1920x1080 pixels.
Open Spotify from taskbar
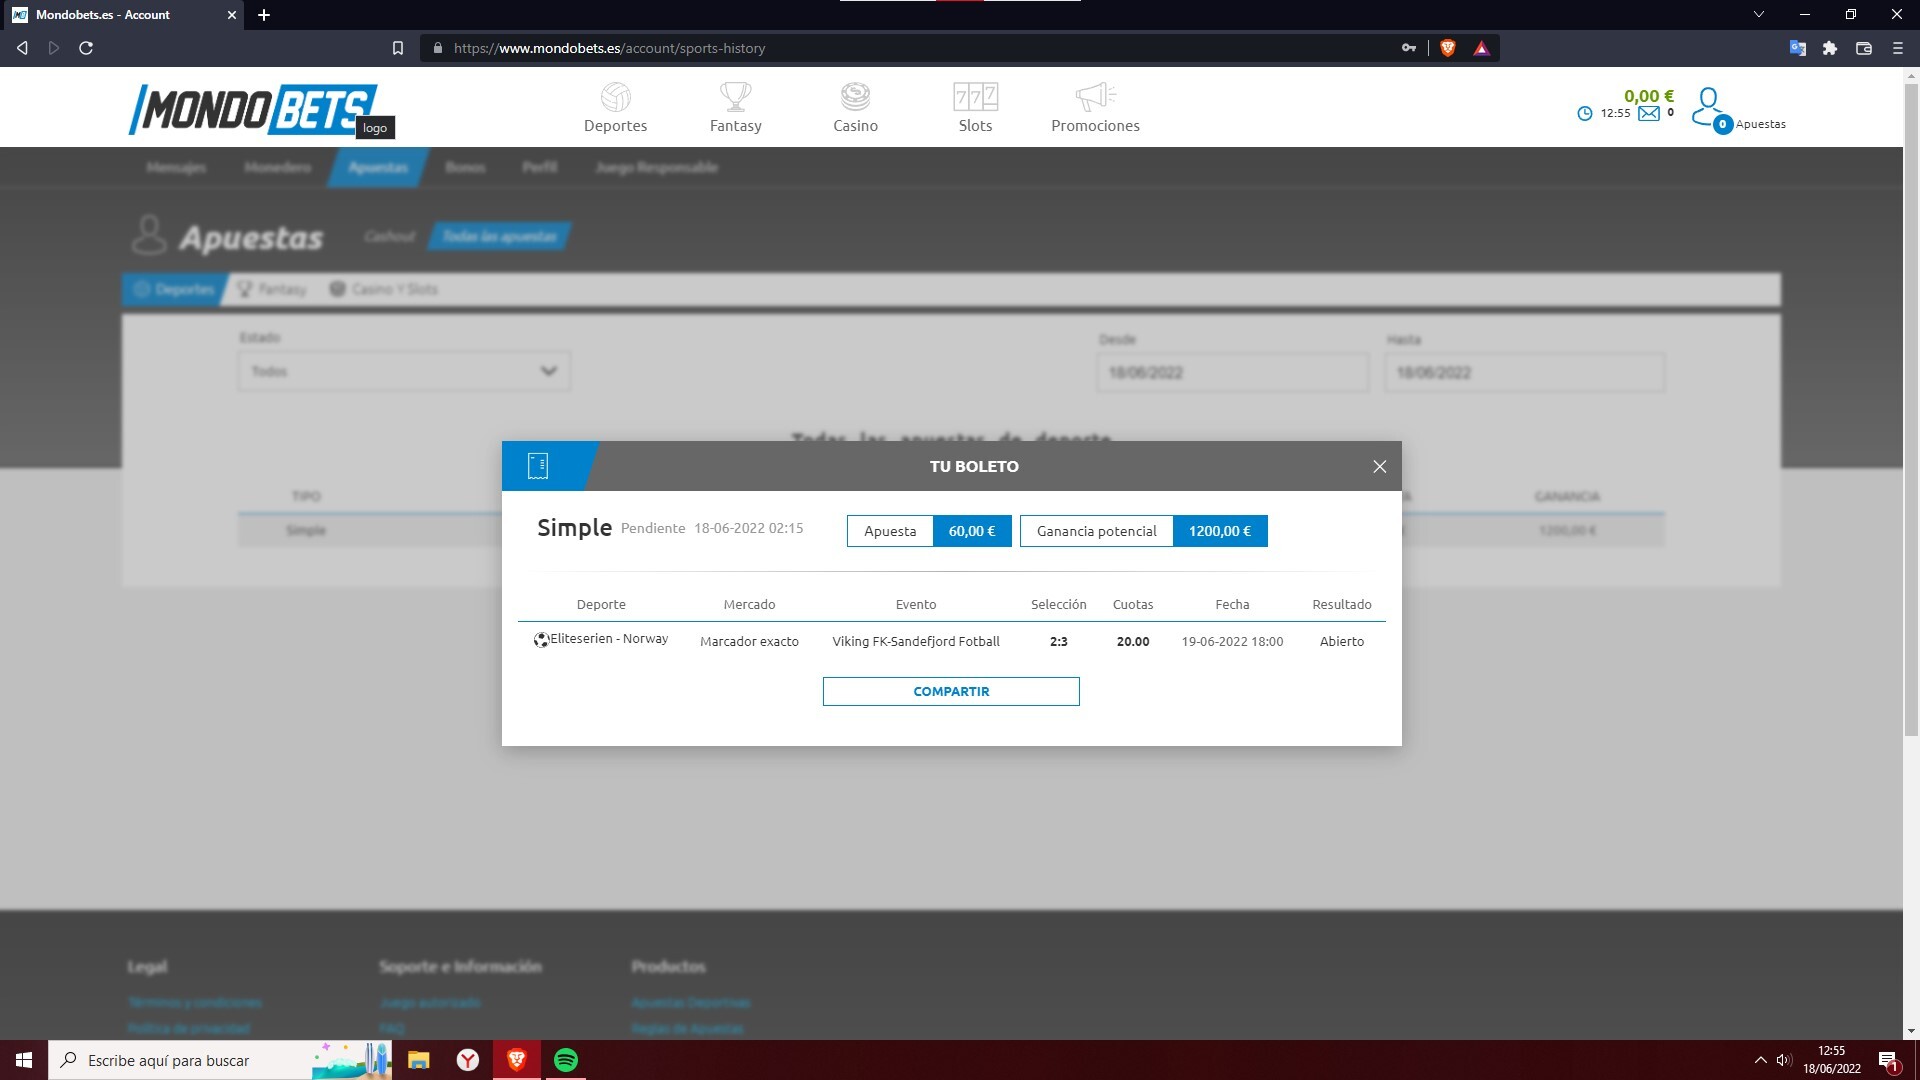click(x=566, y=1060)
